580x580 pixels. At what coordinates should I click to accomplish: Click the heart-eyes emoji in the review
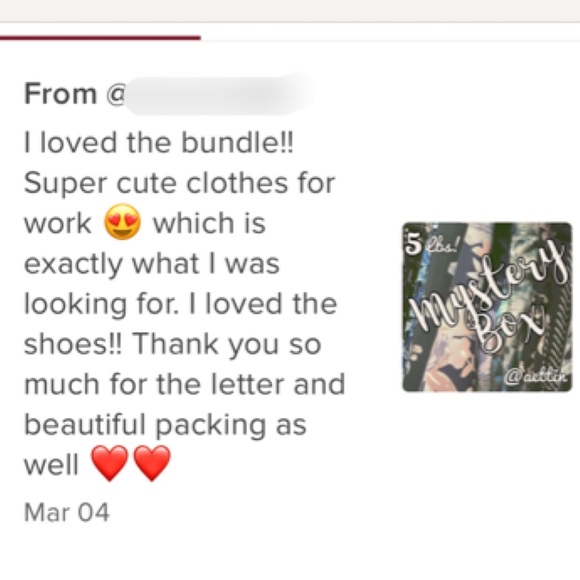[122, 222]
